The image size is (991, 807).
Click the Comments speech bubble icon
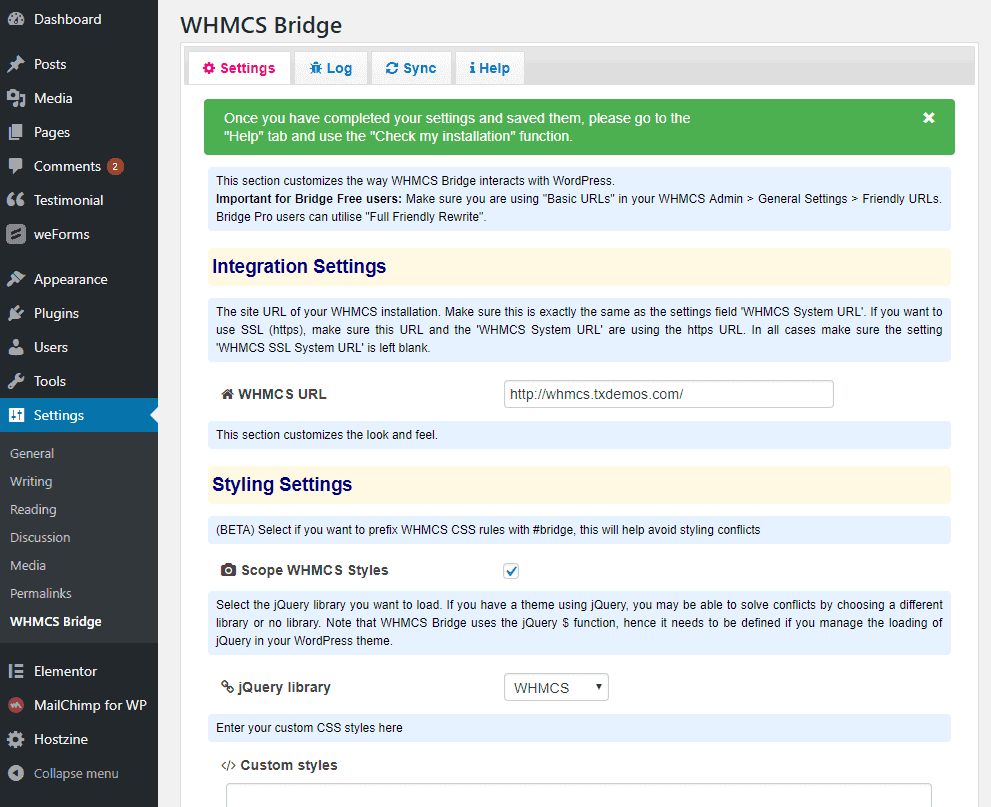click(x=16, y=166)
